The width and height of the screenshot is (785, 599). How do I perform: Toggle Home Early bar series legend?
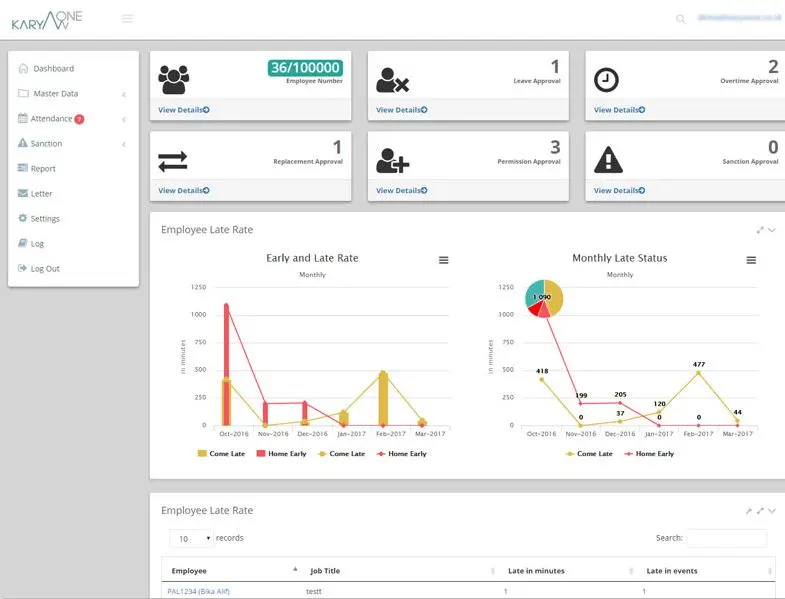point(283,453)
